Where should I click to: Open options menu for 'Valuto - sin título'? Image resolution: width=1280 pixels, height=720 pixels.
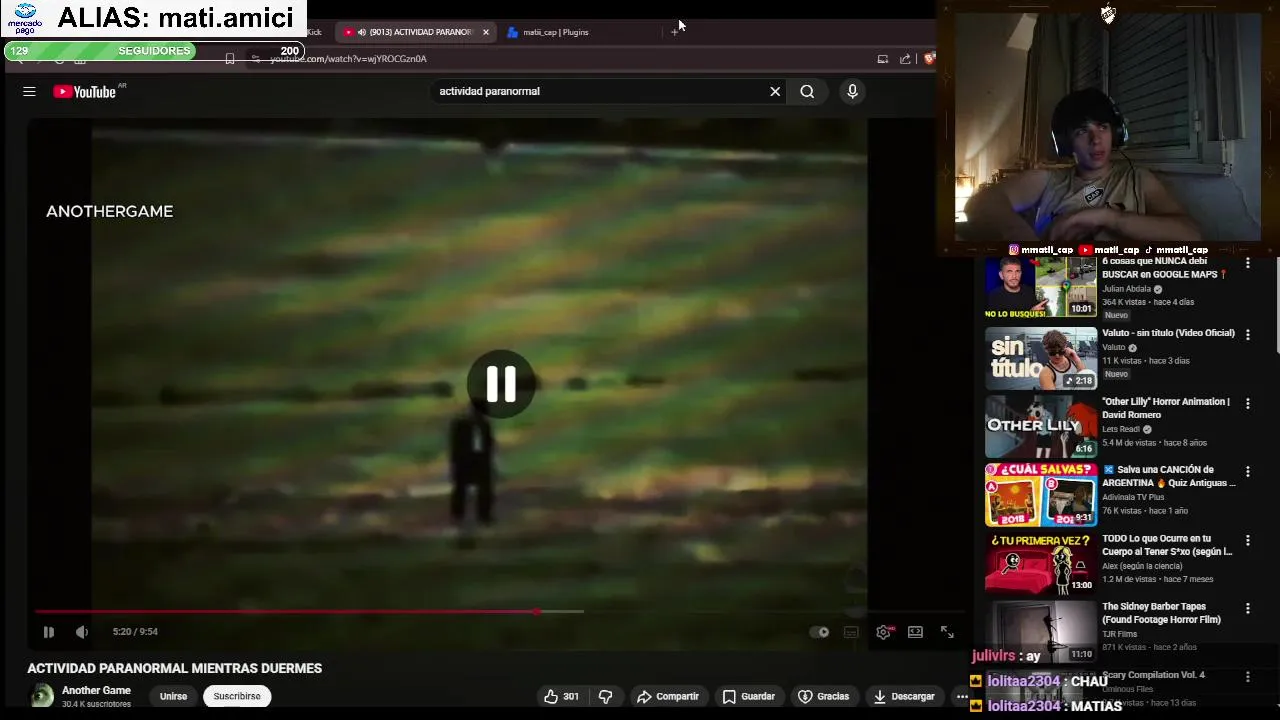1247,335
